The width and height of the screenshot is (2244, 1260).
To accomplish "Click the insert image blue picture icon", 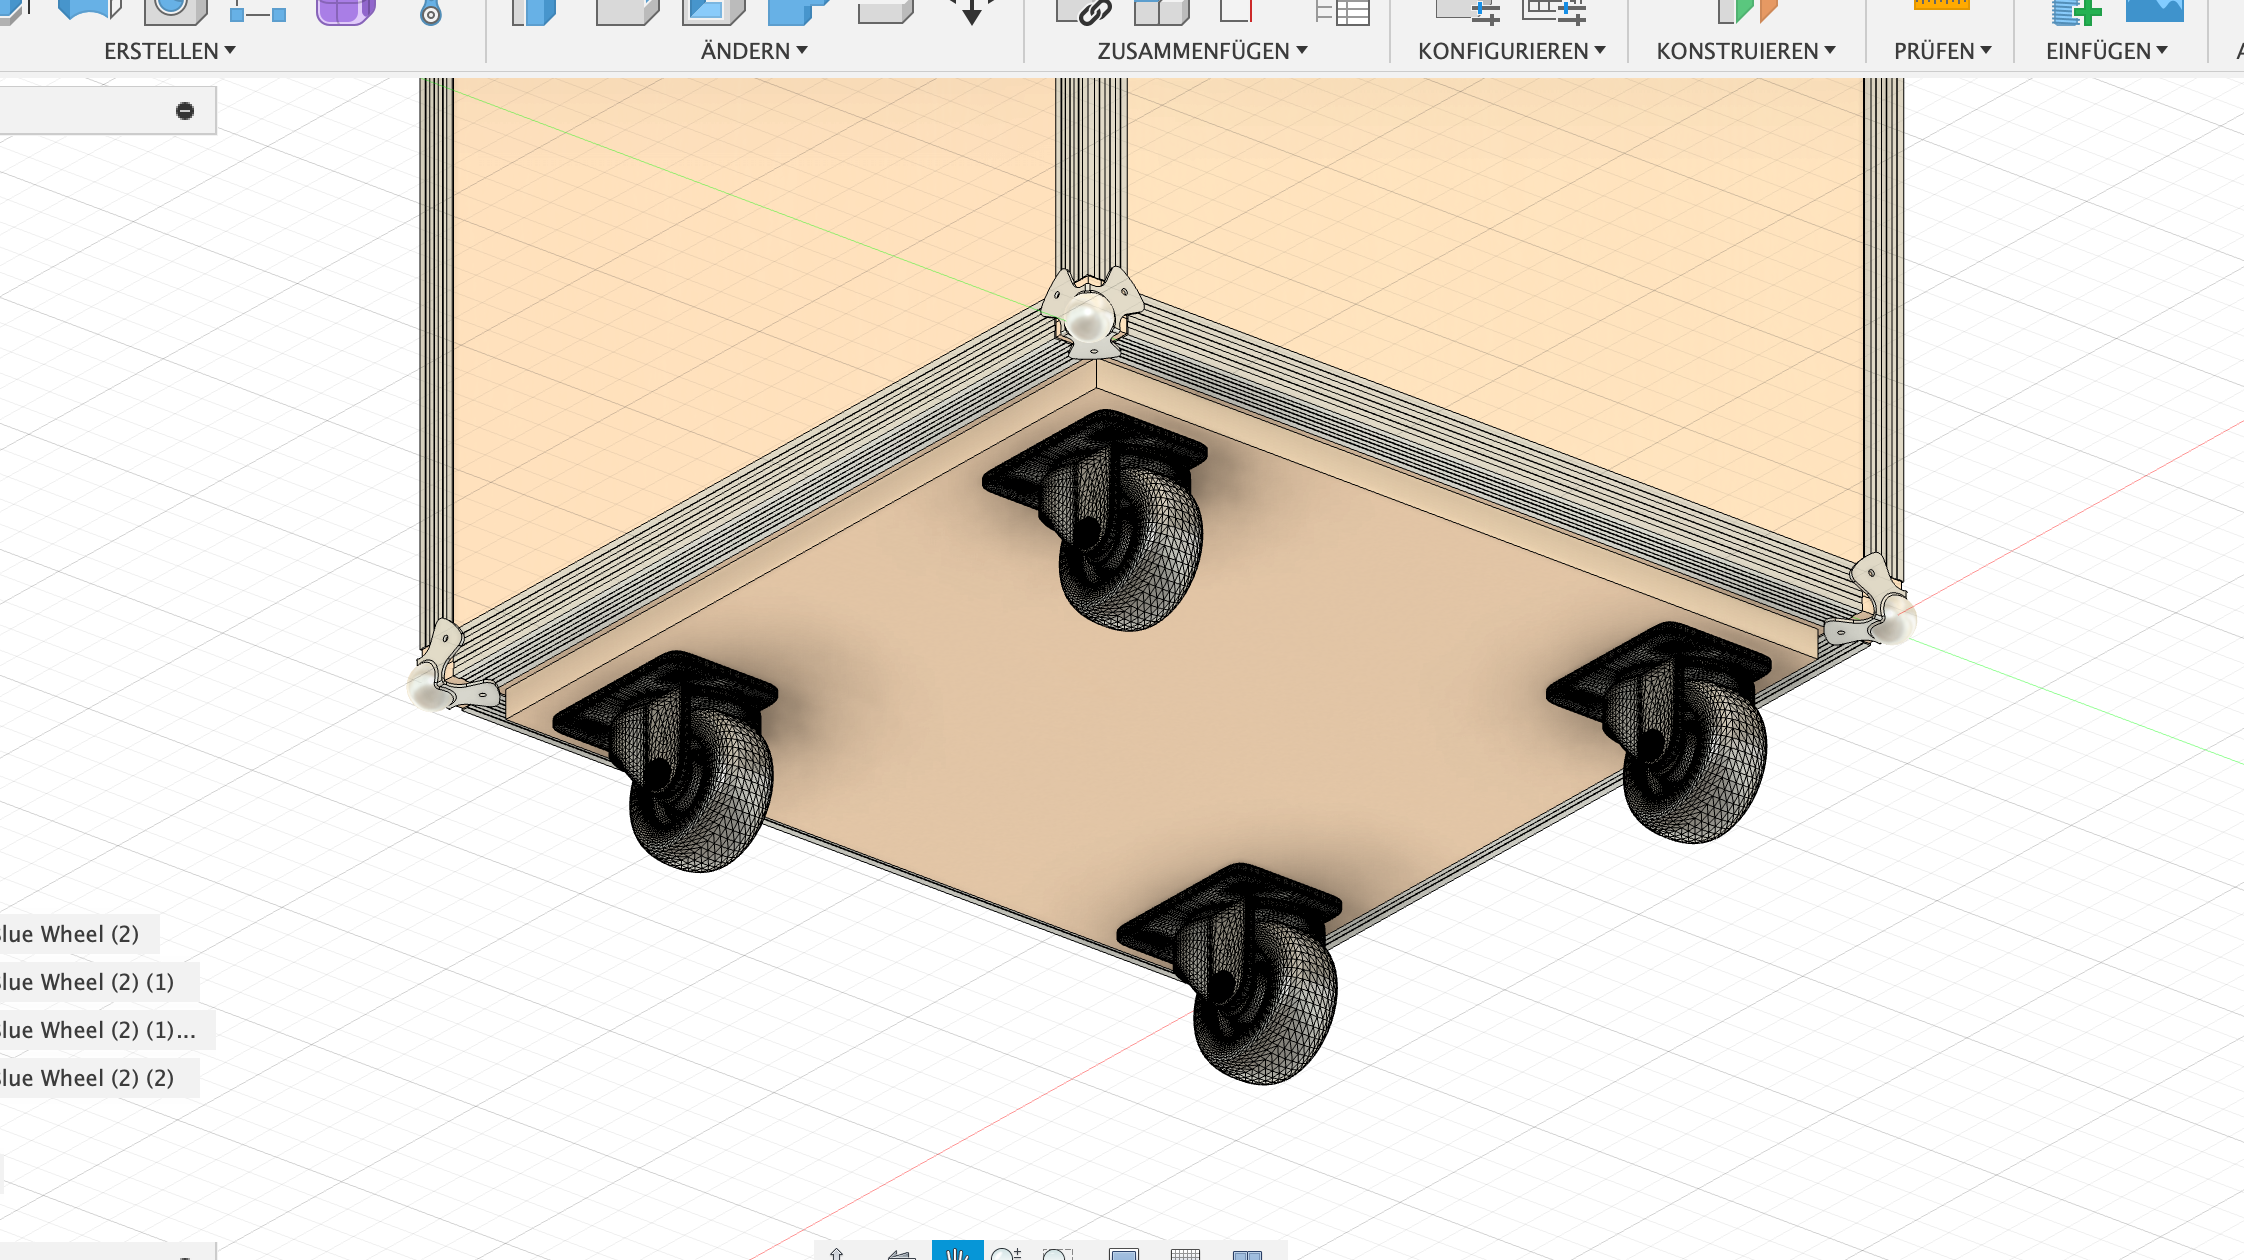I will (x=2154, y=10).
